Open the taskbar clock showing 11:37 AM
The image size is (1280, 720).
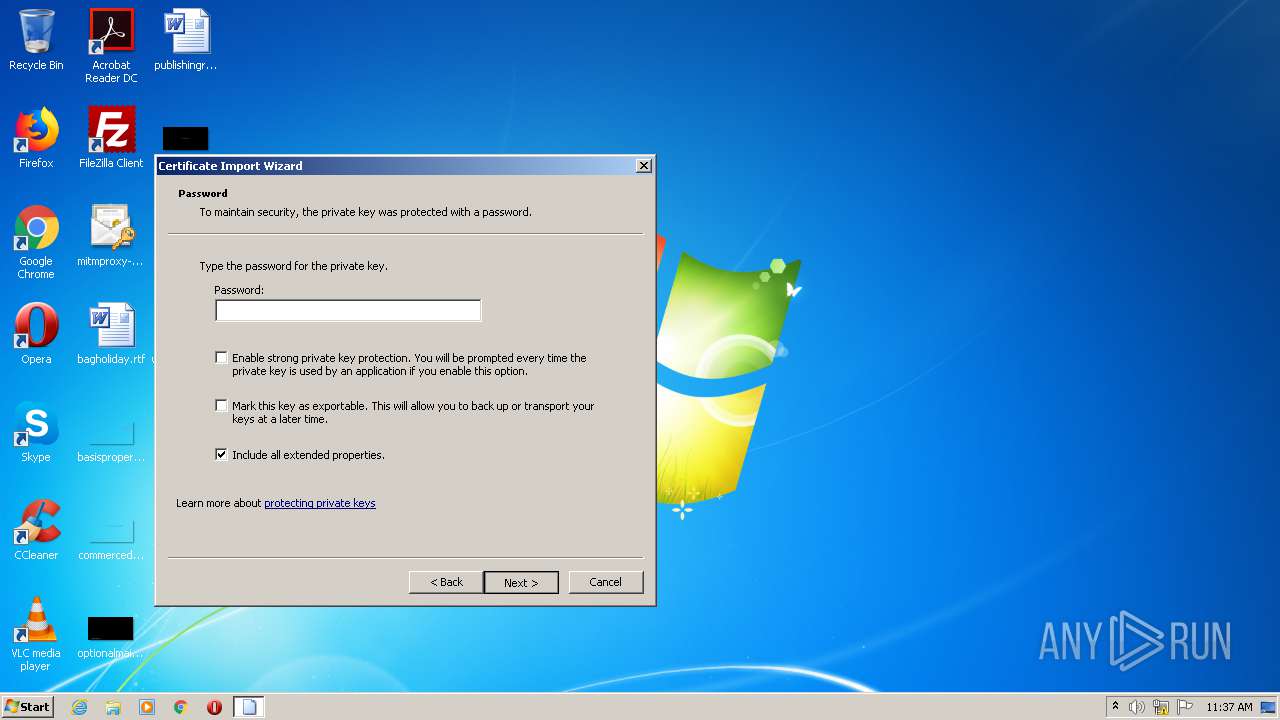coord(1229,707)
